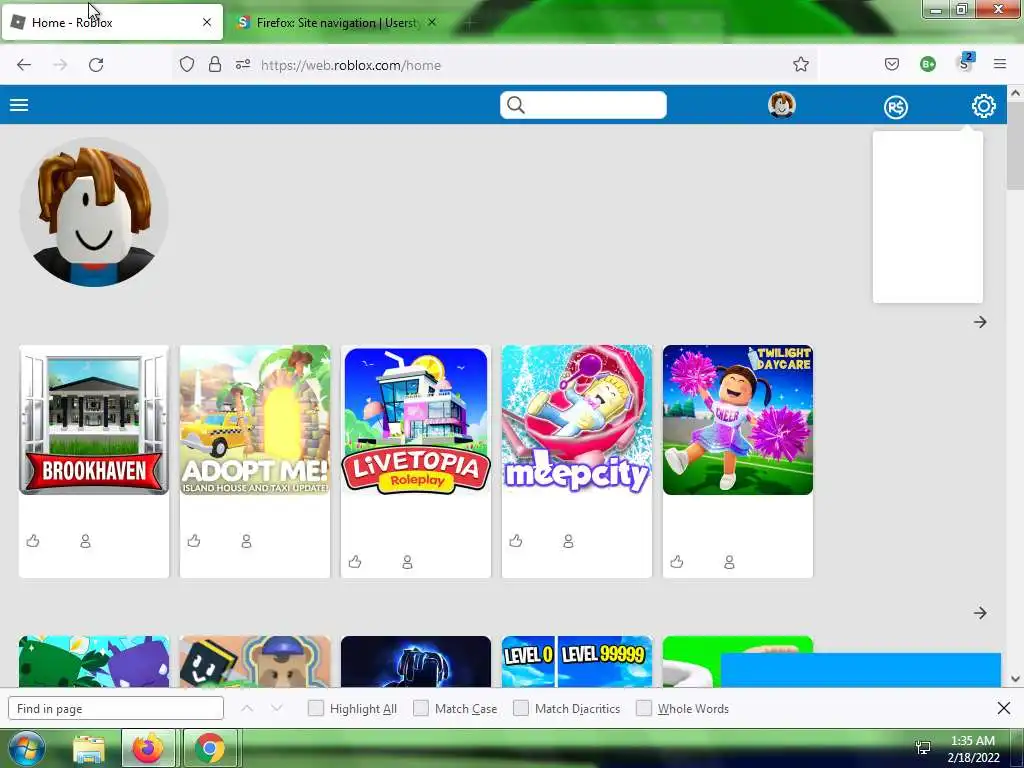The width and height of the screenshot is (1024, 768).
Task: Switch to Firefox Site navigation tab
Action: tap(336, 22)
